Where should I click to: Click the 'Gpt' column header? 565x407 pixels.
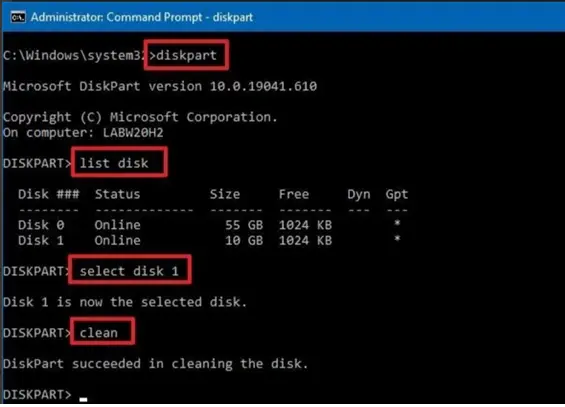click(x=397, y=194)
